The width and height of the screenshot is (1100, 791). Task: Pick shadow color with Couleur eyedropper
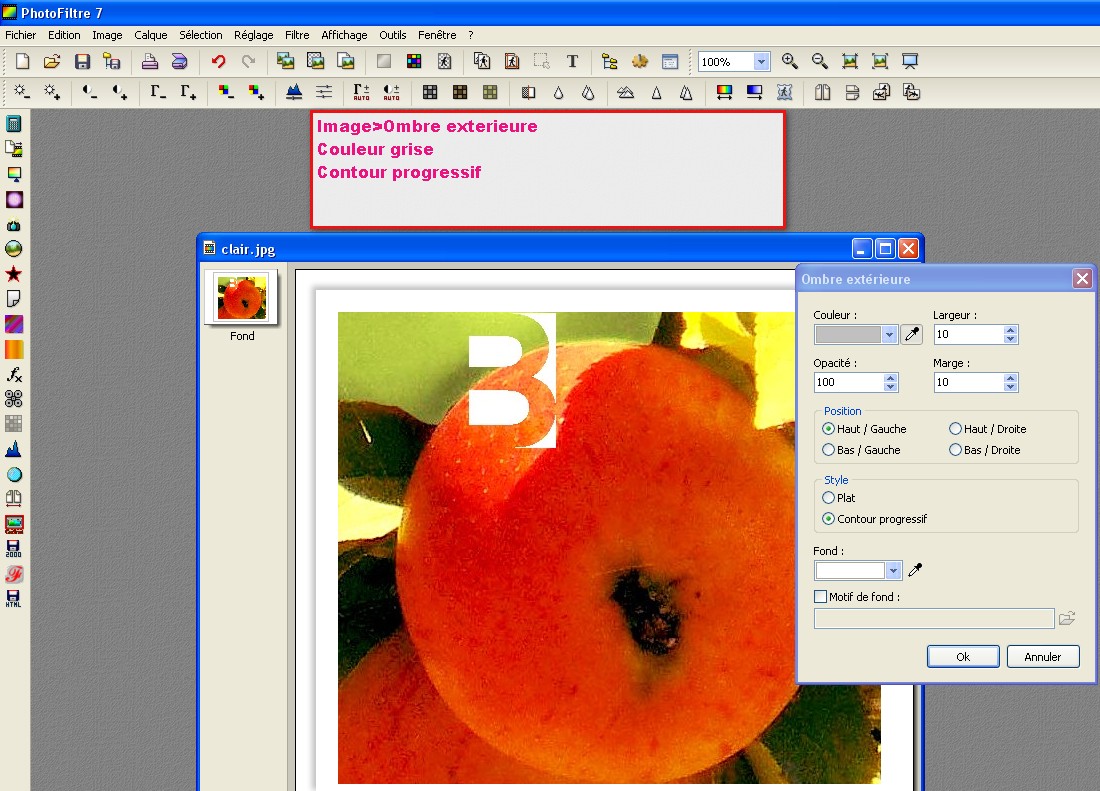pyautogui.click(x=912, y=334)
